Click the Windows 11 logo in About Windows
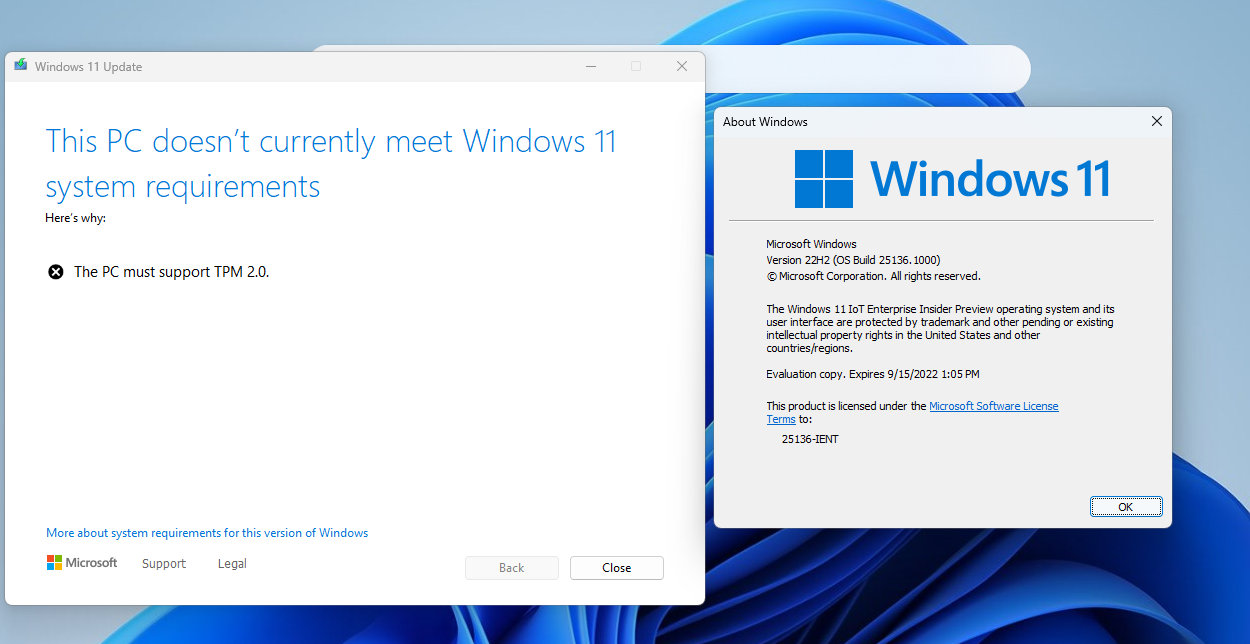 point(952,179)
